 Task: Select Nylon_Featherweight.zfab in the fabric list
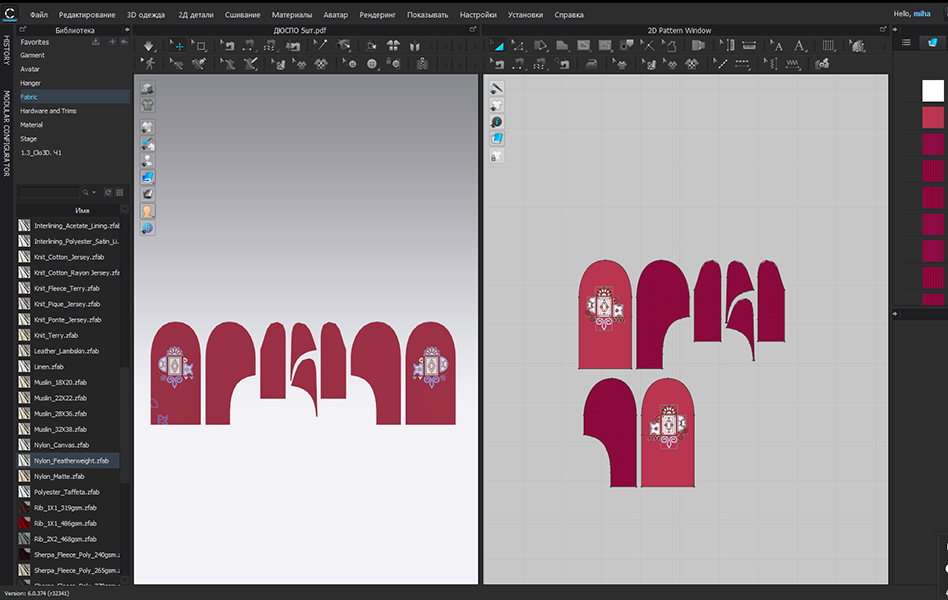pos(68,461)
